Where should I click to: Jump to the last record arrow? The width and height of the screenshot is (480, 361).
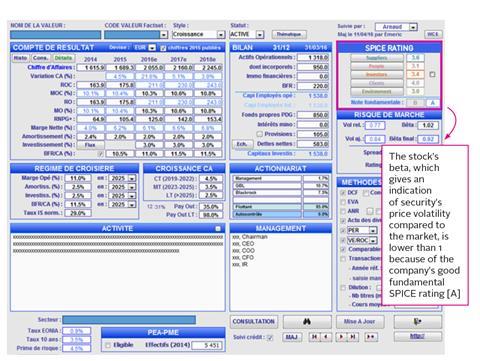(352, 337)
